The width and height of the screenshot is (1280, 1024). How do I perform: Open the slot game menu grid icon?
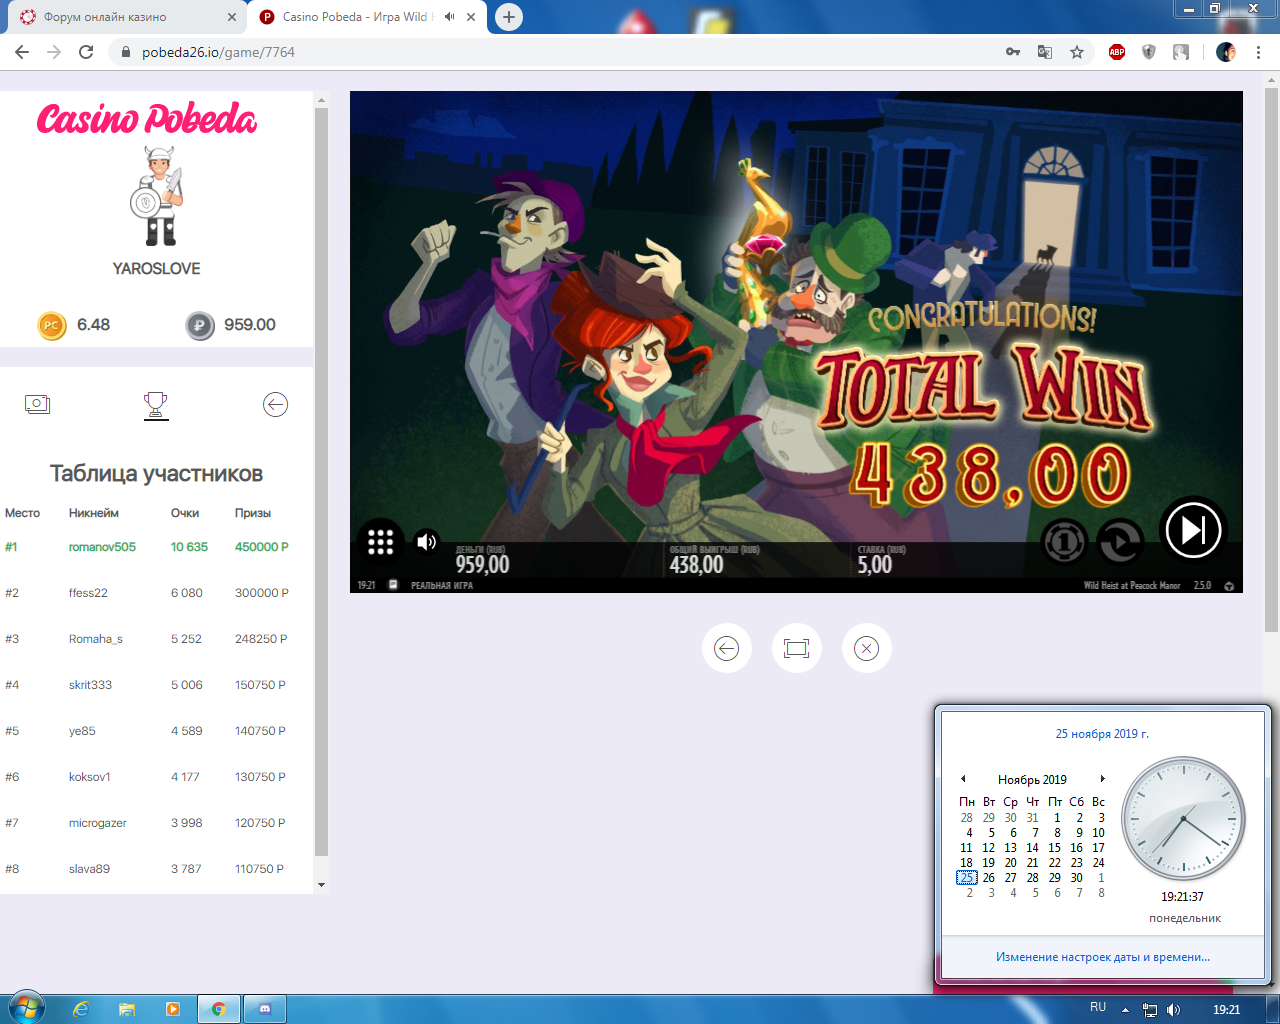tap(380, 542)
